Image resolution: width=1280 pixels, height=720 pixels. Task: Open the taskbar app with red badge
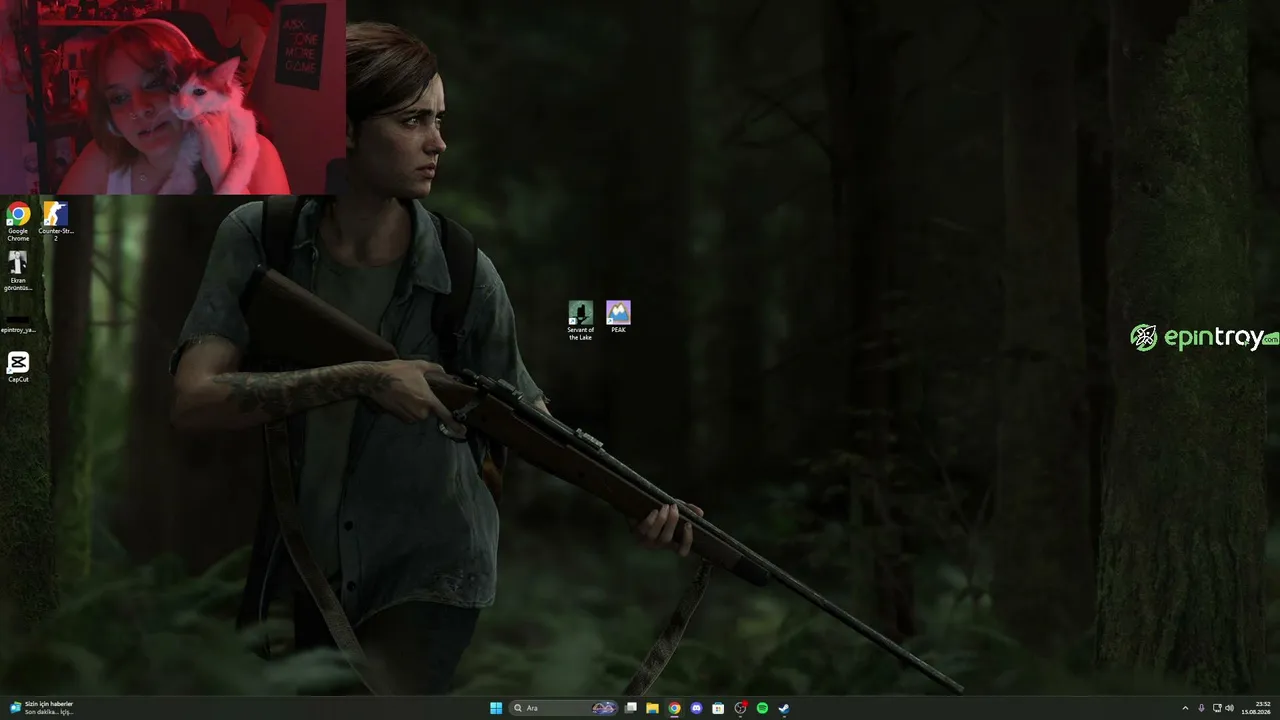tap(740, 708)
